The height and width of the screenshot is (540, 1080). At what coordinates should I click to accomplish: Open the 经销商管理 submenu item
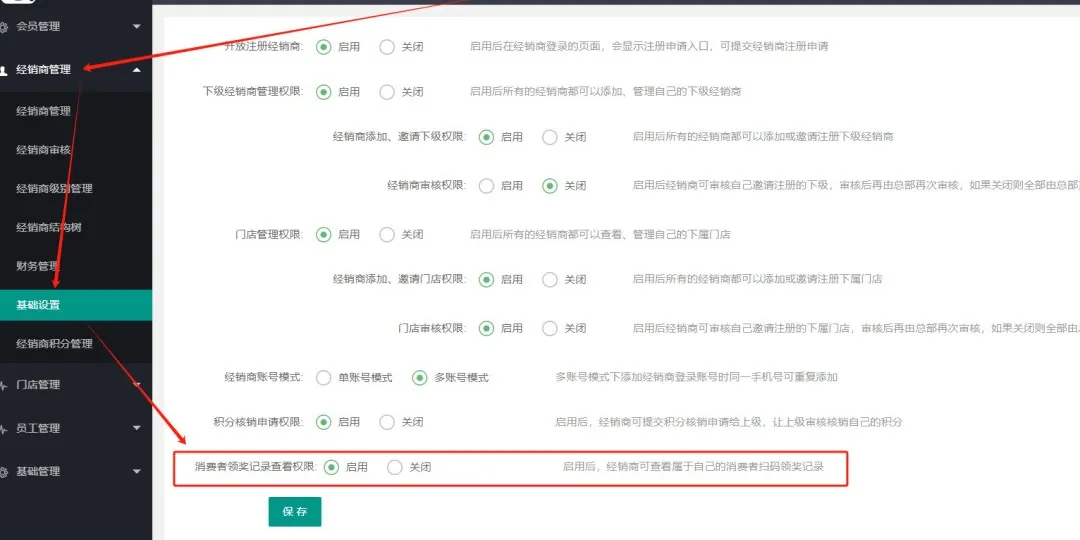point(76,111)
